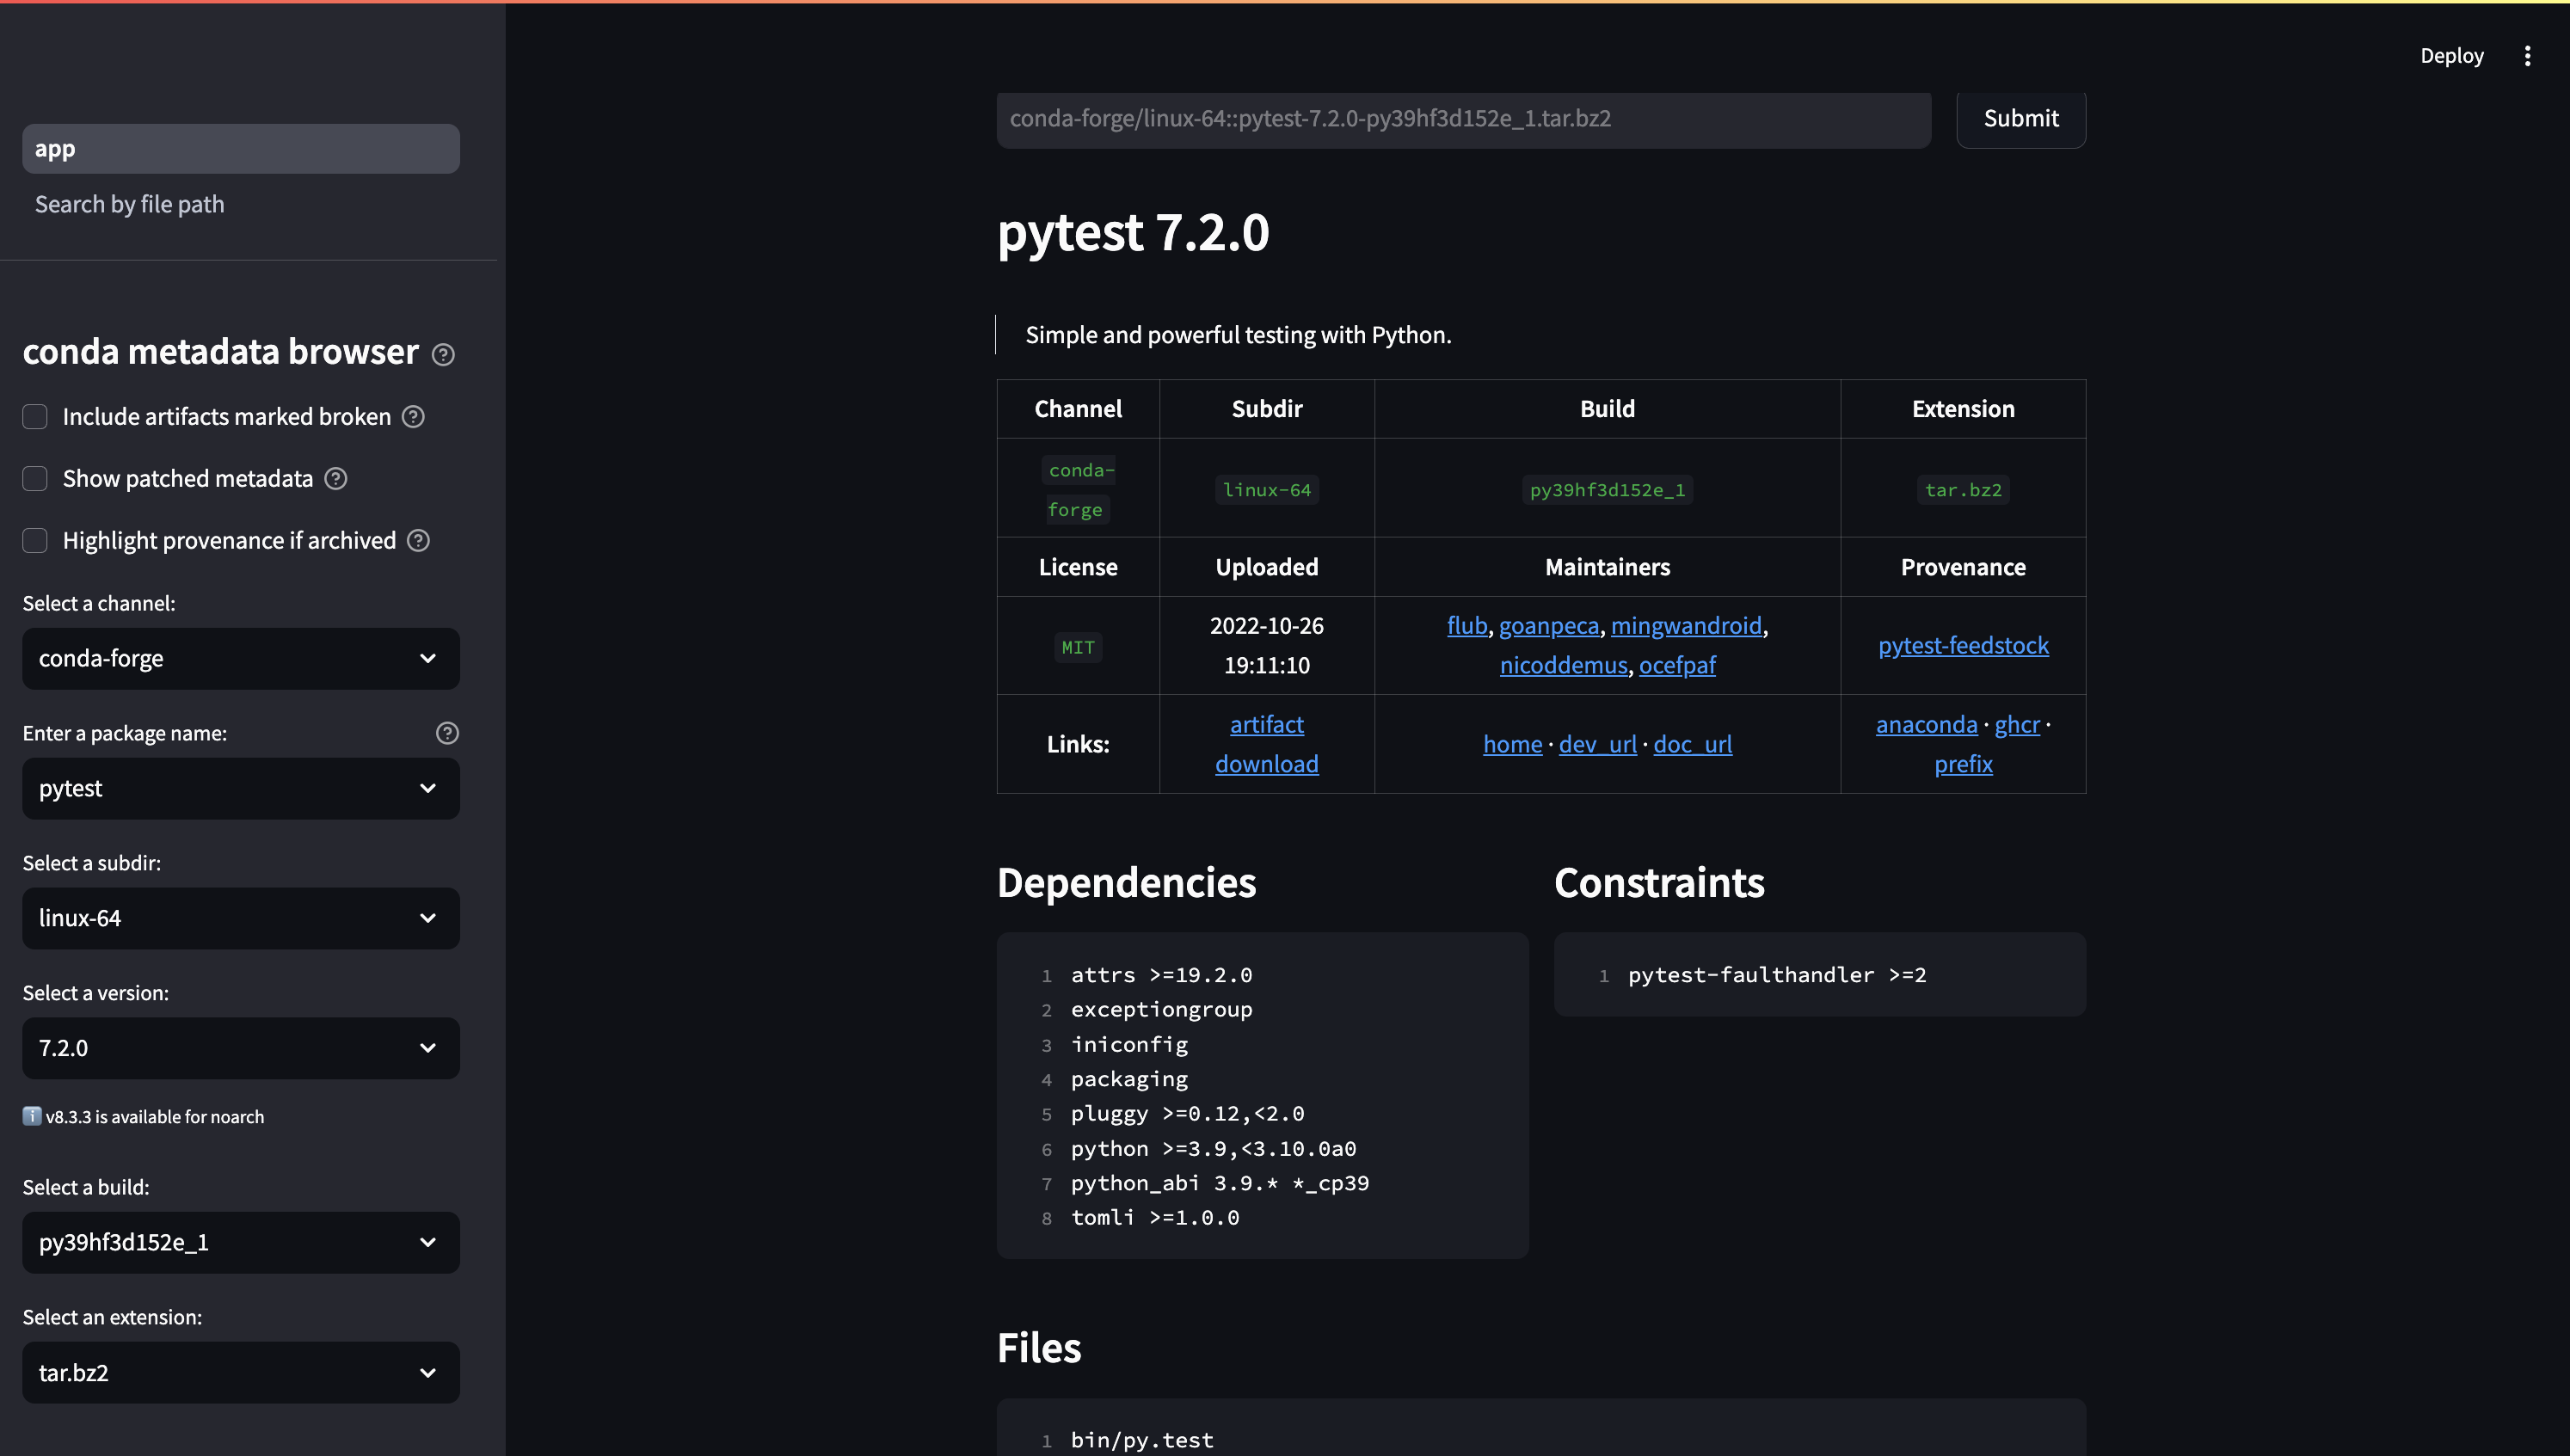Screen dimensions: 2570x1456
Task: Click the MIT license tag
Action: point(1078,647)
